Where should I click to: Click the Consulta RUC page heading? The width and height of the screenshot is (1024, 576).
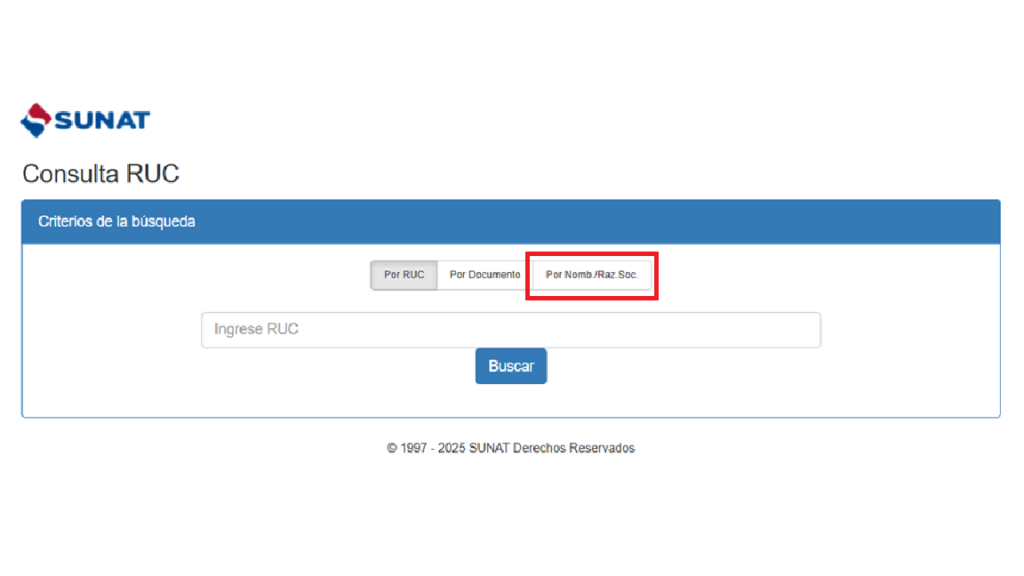click(101, 174)
